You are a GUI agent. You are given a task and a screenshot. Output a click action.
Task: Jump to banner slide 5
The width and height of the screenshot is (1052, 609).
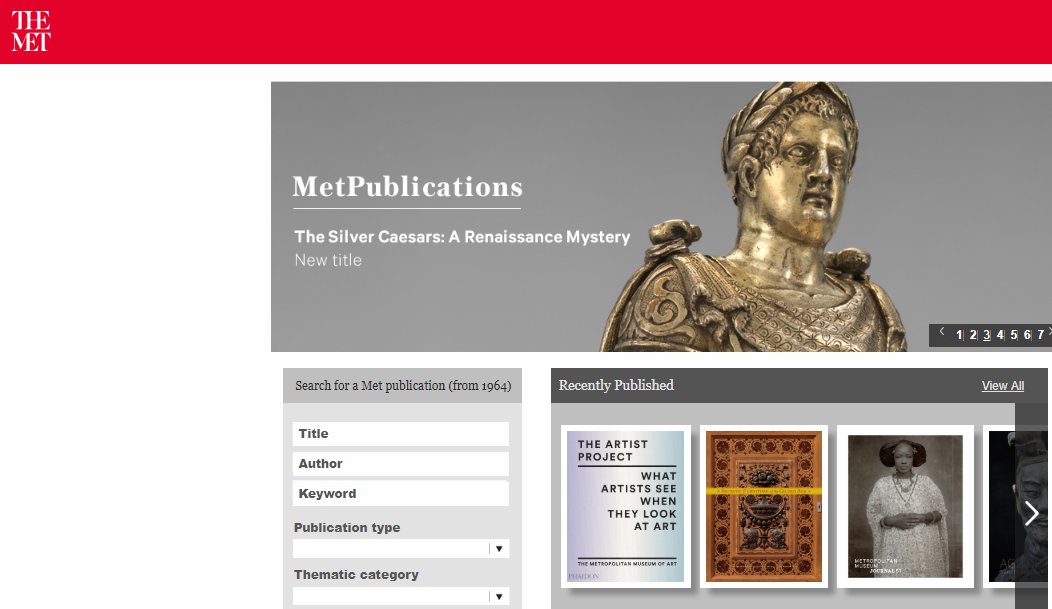(1014, 335)
